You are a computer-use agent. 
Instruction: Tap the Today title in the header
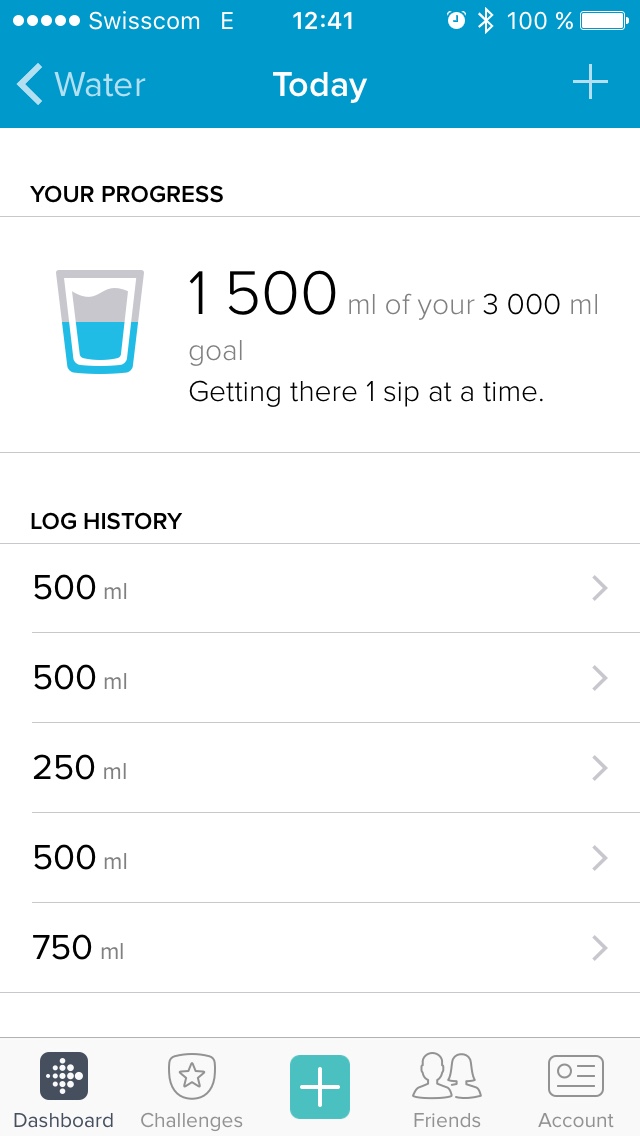pos(320,85)
